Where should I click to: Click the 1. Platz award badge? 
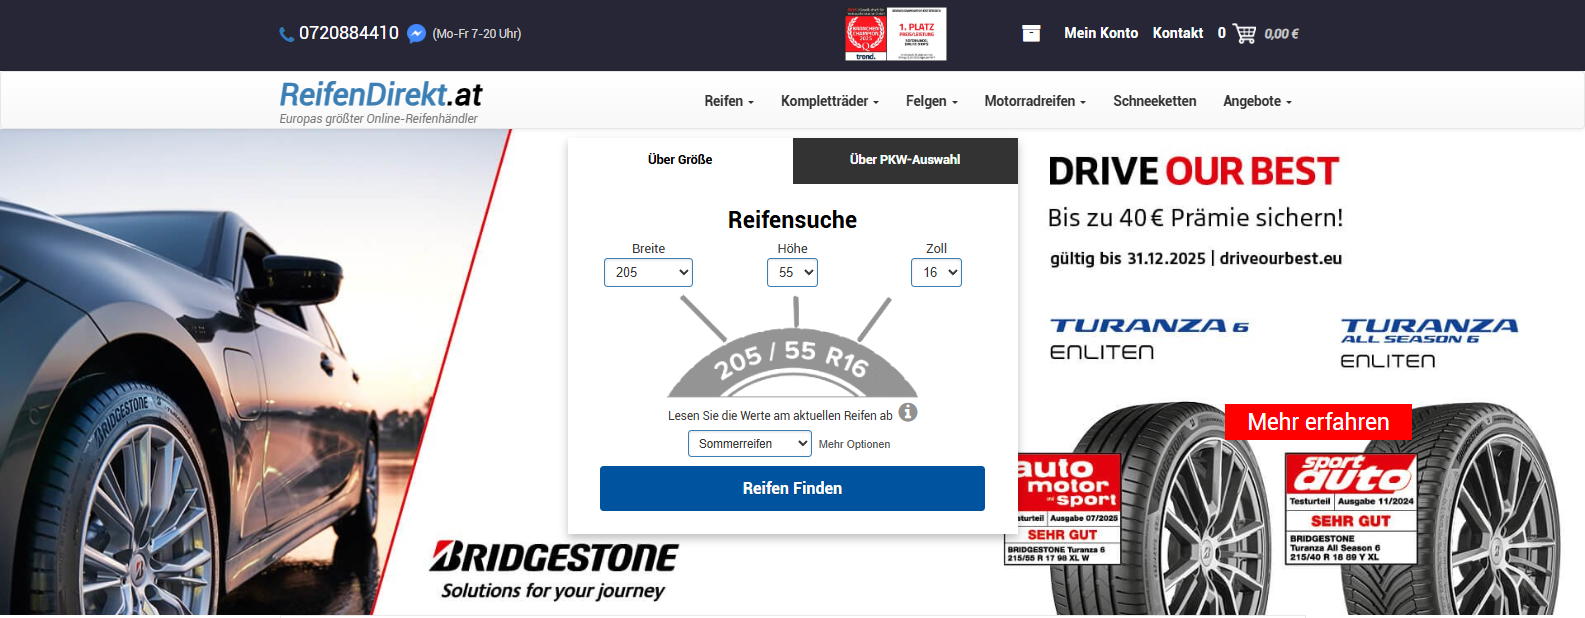[917, 35]
